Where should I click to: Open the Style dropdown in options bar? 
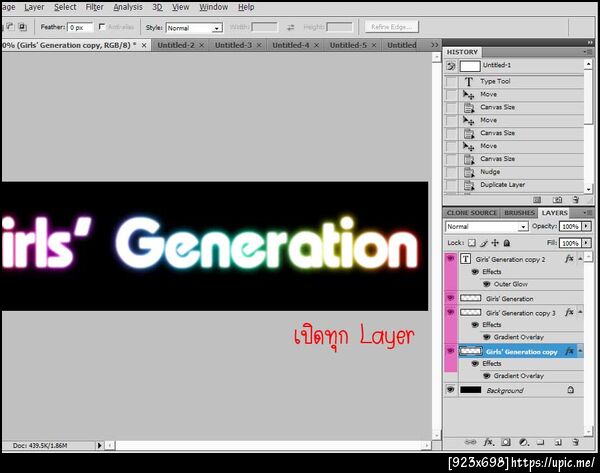(194, 28)
